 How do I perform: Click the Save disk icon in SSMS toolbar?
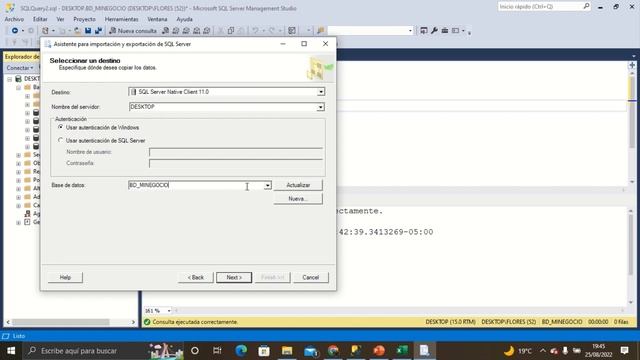coord(88,31)
